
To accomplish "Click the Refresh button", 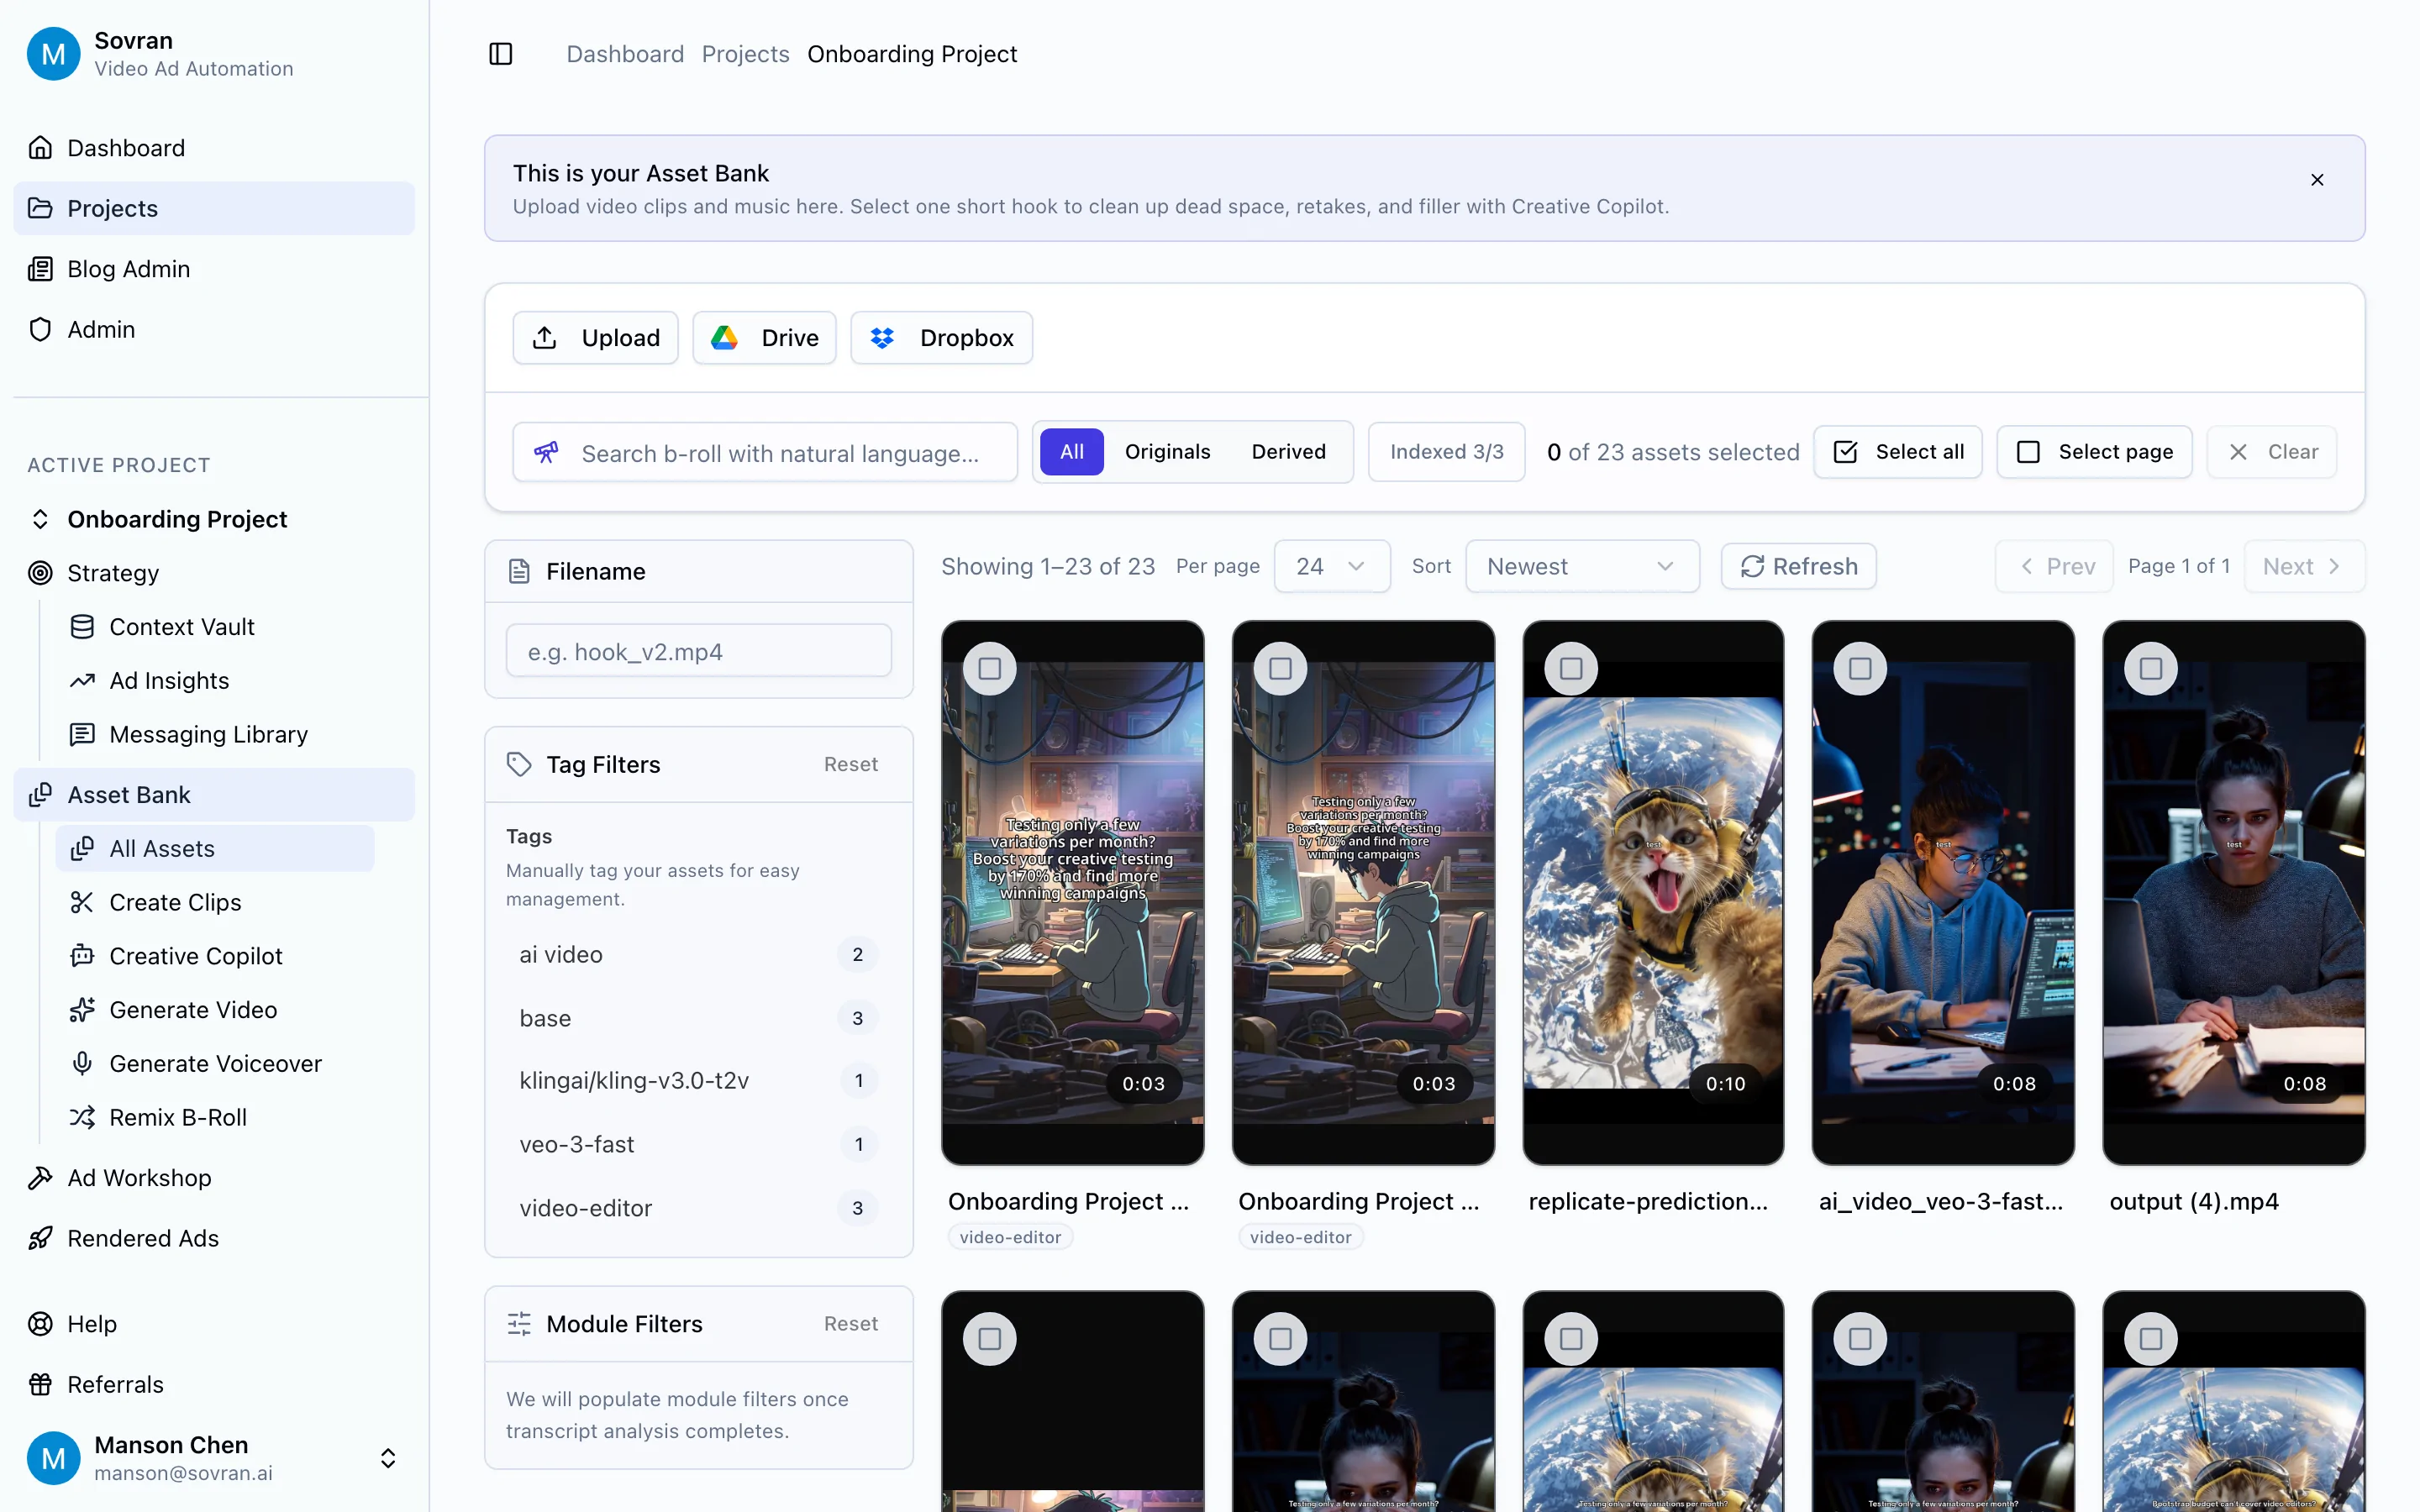I will (x=1799, y=567).
